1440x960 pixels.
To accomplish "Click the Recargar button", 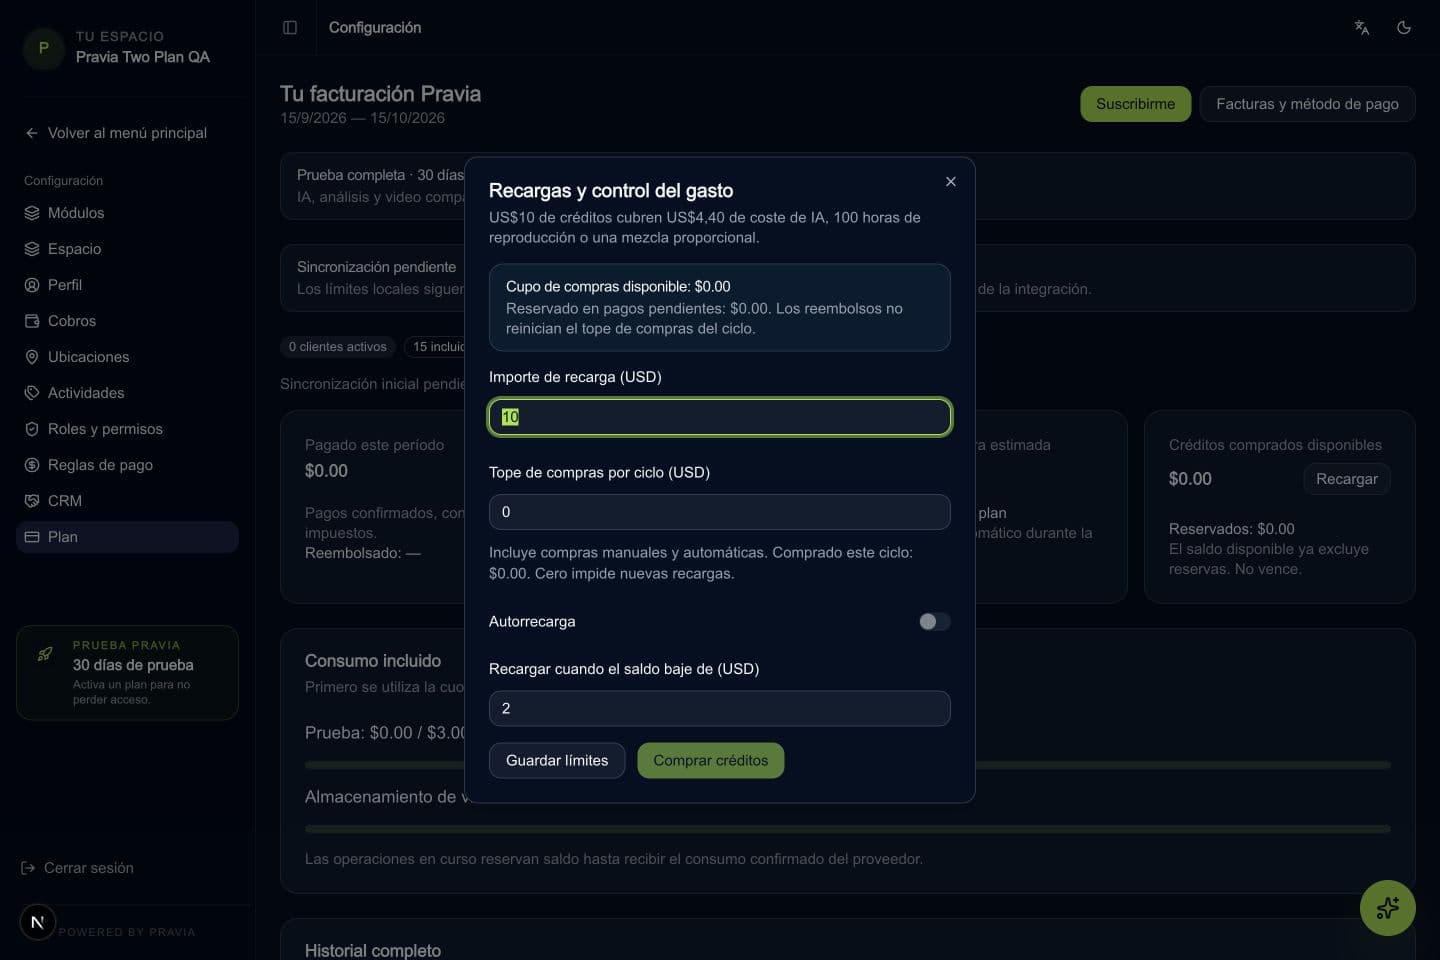I will point(1346,479).
